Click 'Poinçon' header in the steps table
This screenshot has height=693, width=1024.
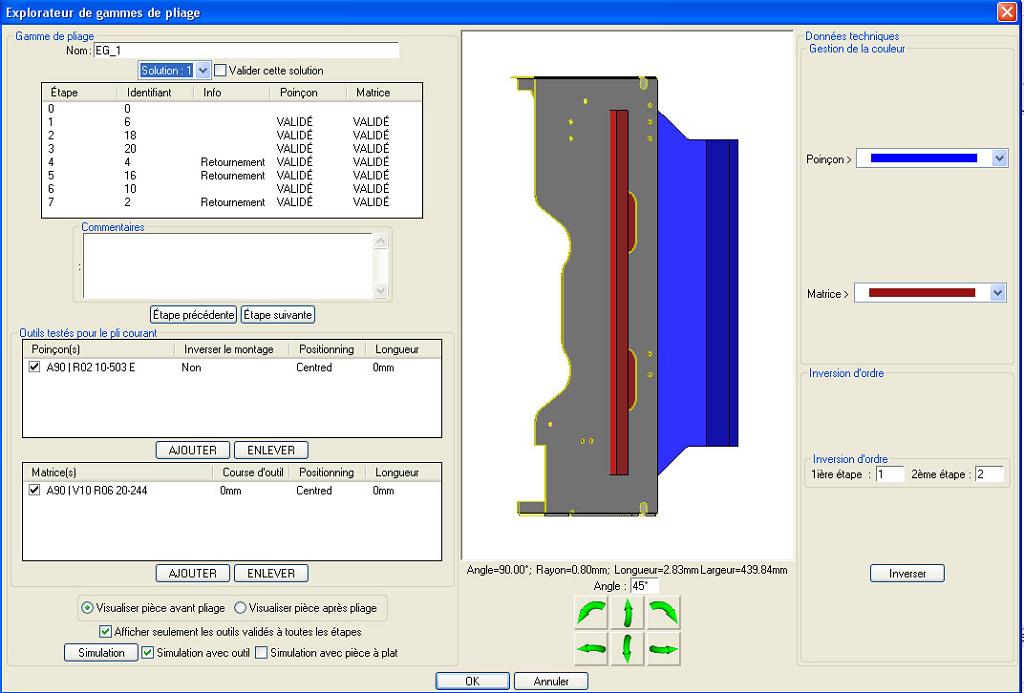[x=308, y=92]
